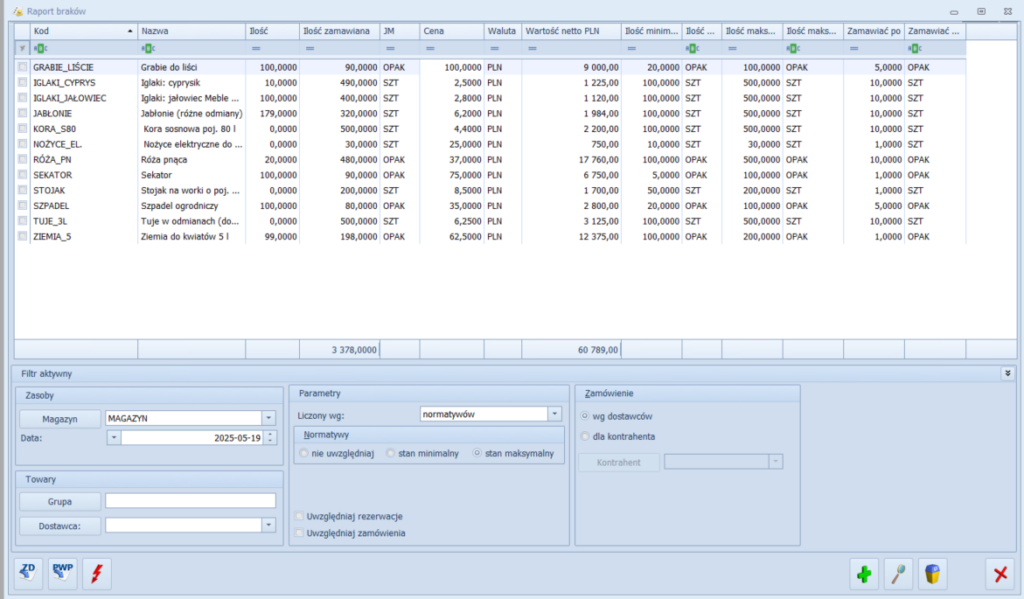
Task: Collapse the Filtr aktywny panel
Action: (1008, 374)
